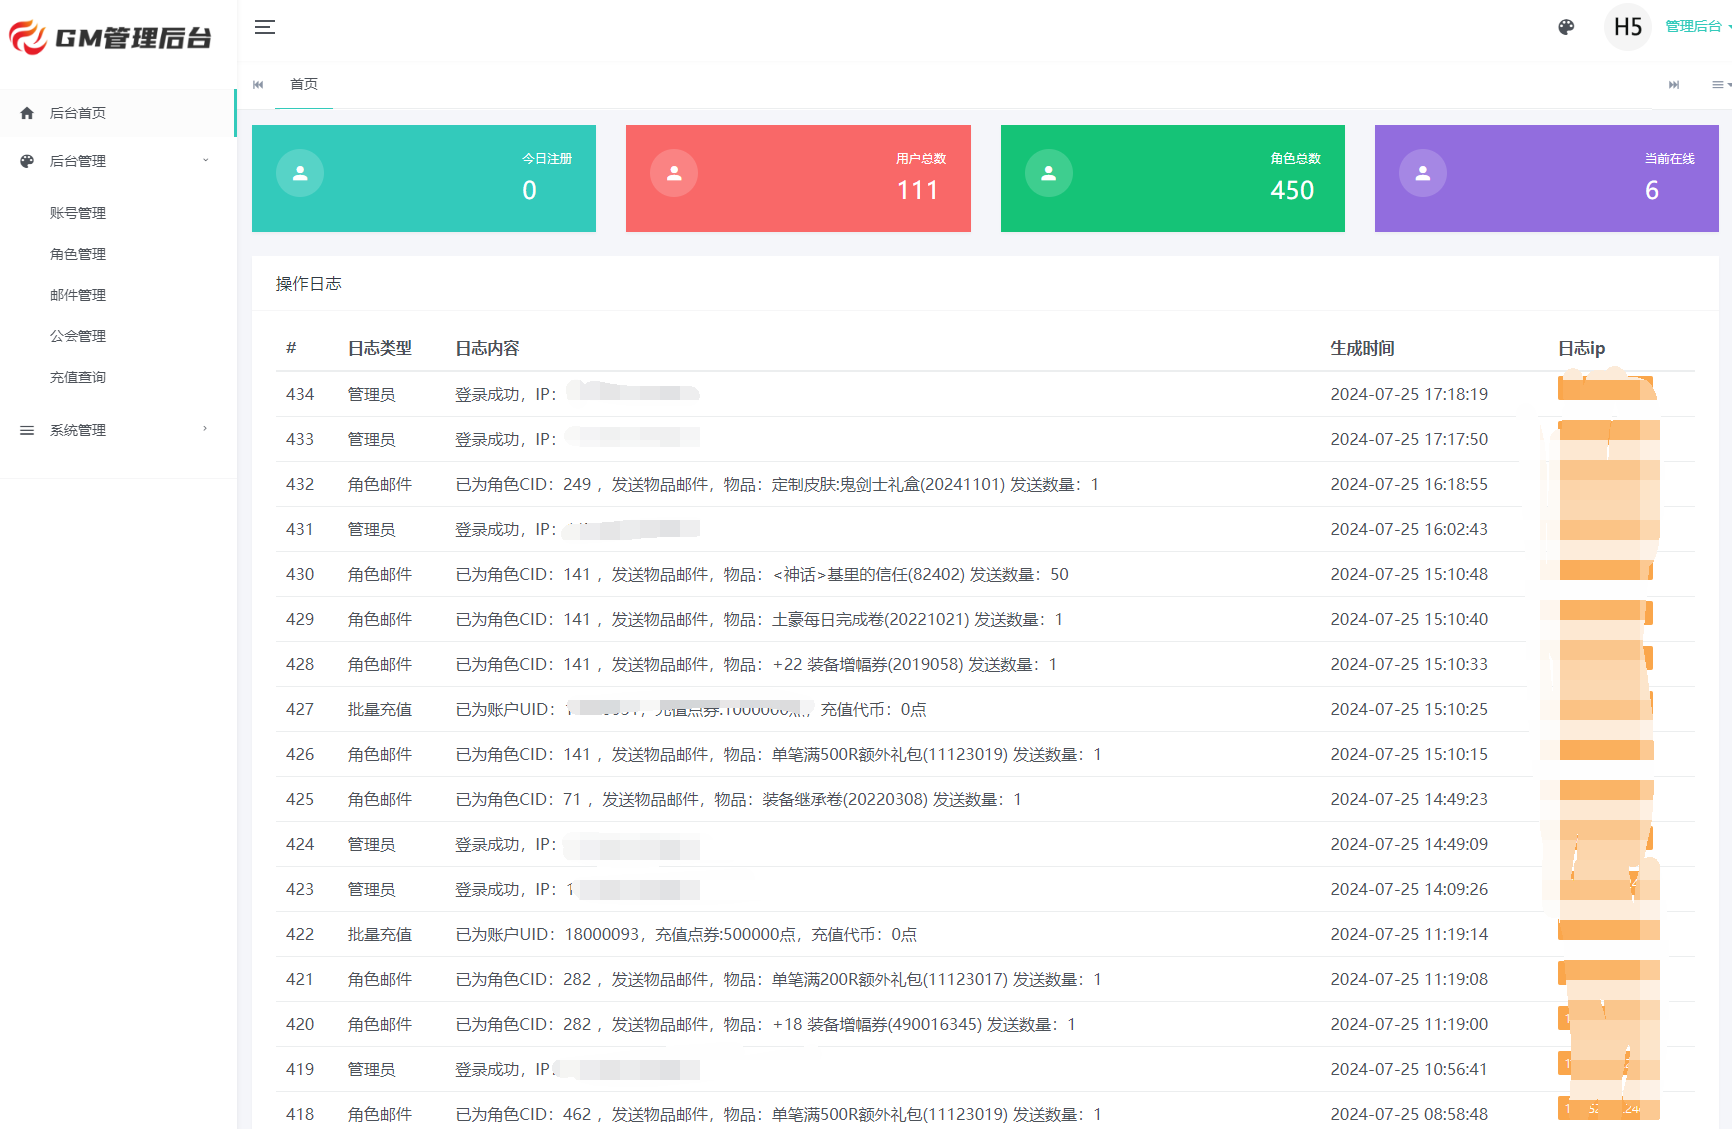Open 角色管理 in the sidebar
The height and width of the screenshot is (1129, 1732).
78,254
